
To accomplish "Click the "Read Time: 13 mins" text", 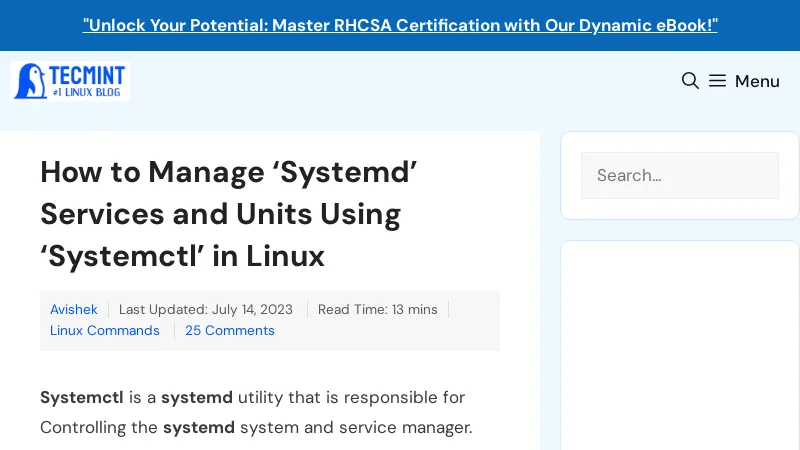I will [x=377, y=309].
